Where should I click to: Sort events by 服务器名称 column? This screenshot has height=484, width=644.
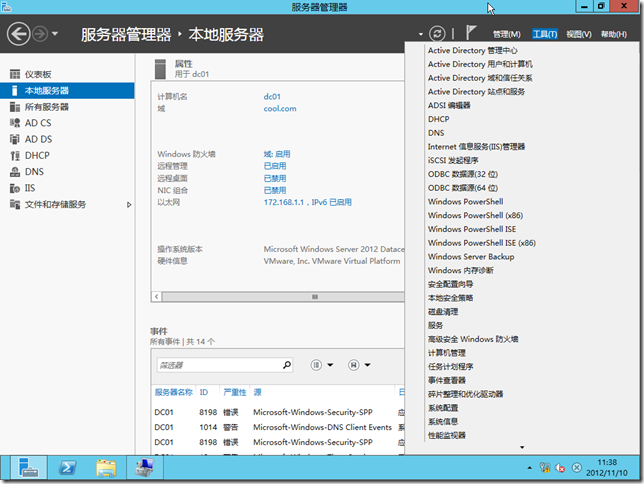173,392
